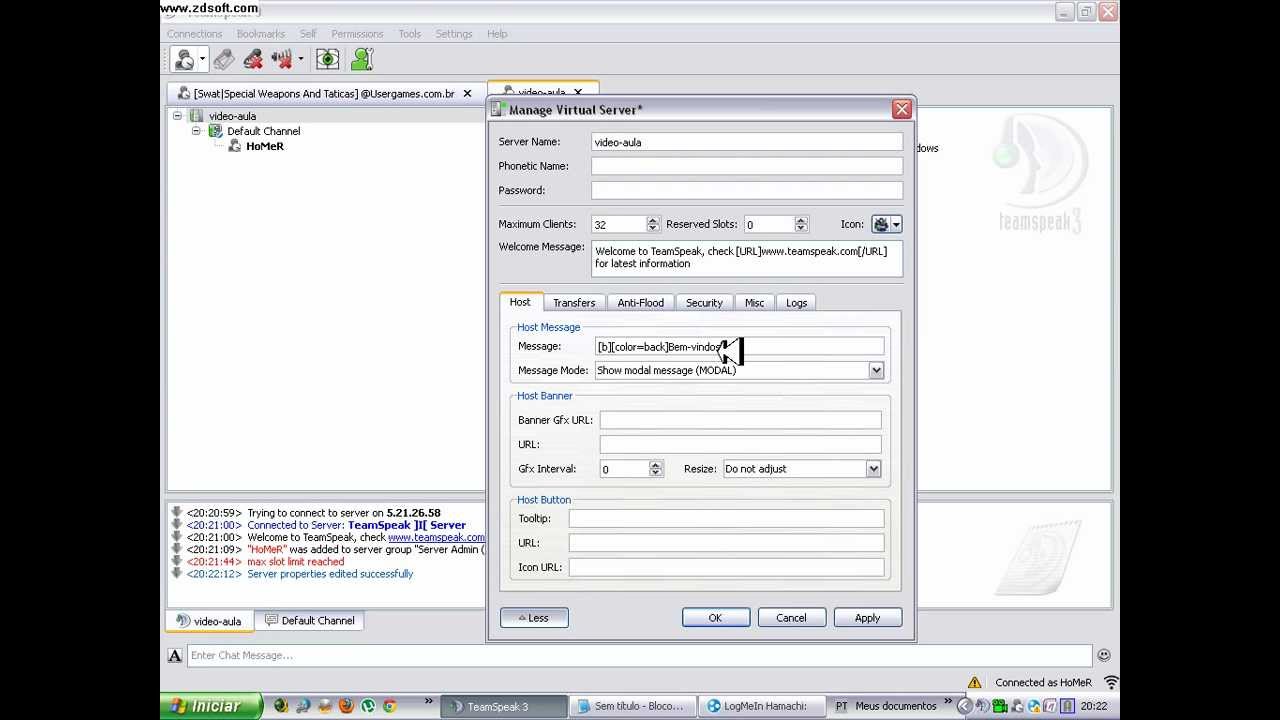
Task: Close the video-aula server tab
Action: point(577,93)
